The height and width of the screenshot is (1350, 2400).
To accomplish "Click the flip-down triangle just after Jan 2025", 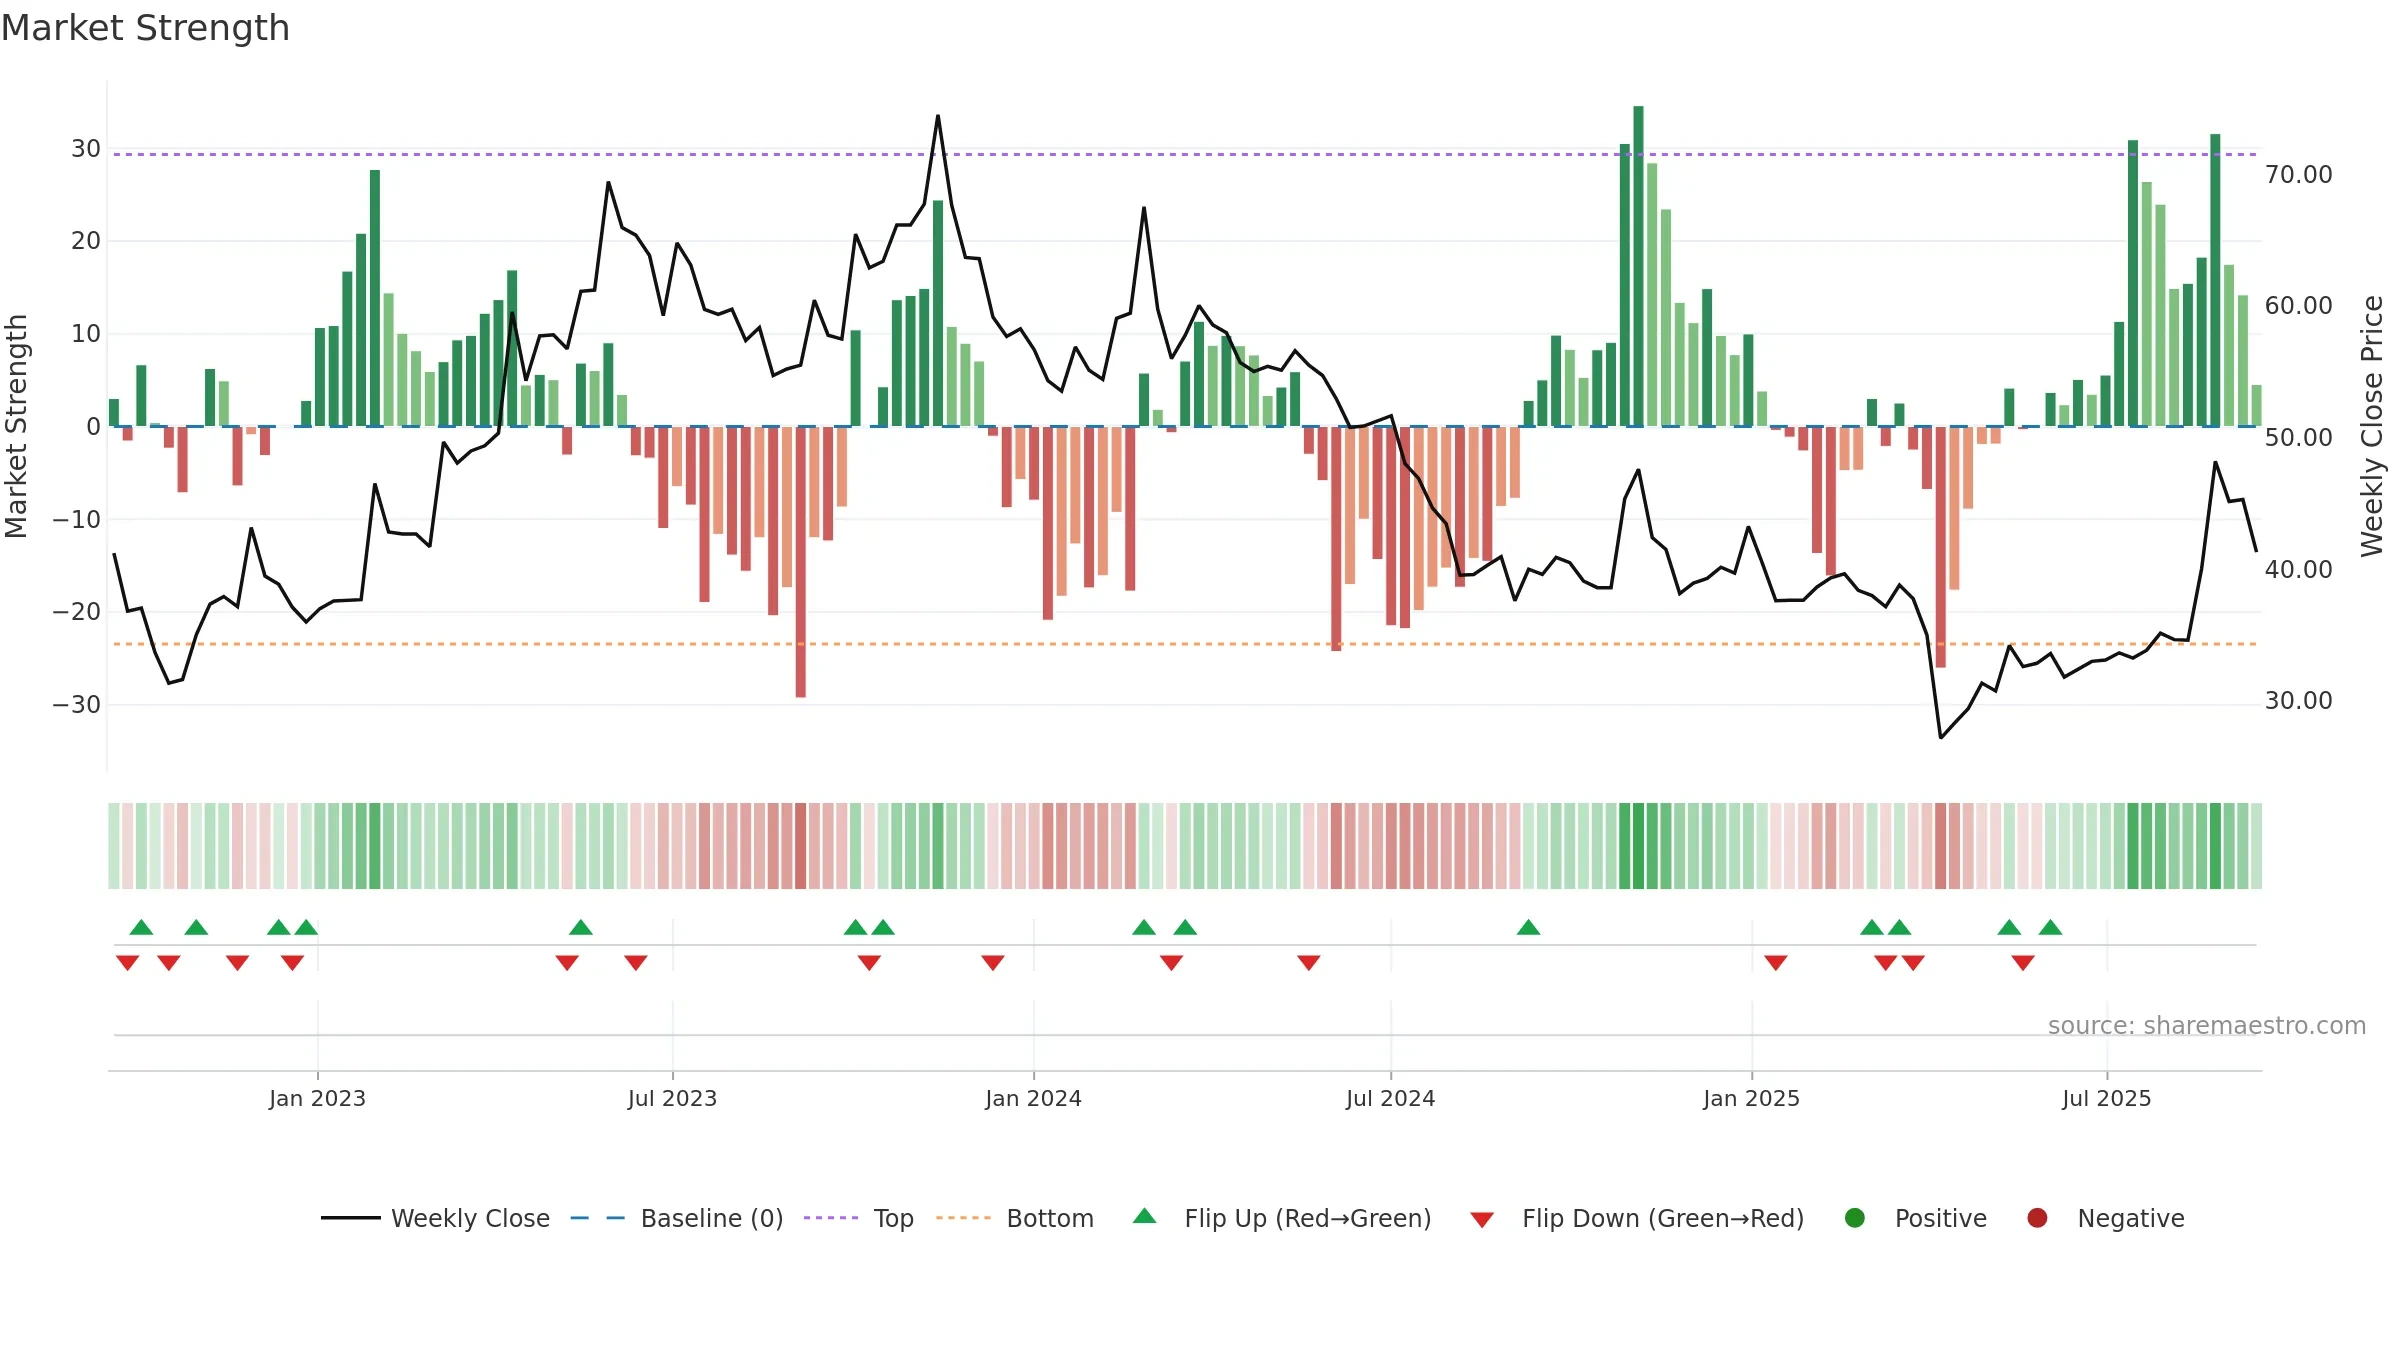I will (1776, 963).
